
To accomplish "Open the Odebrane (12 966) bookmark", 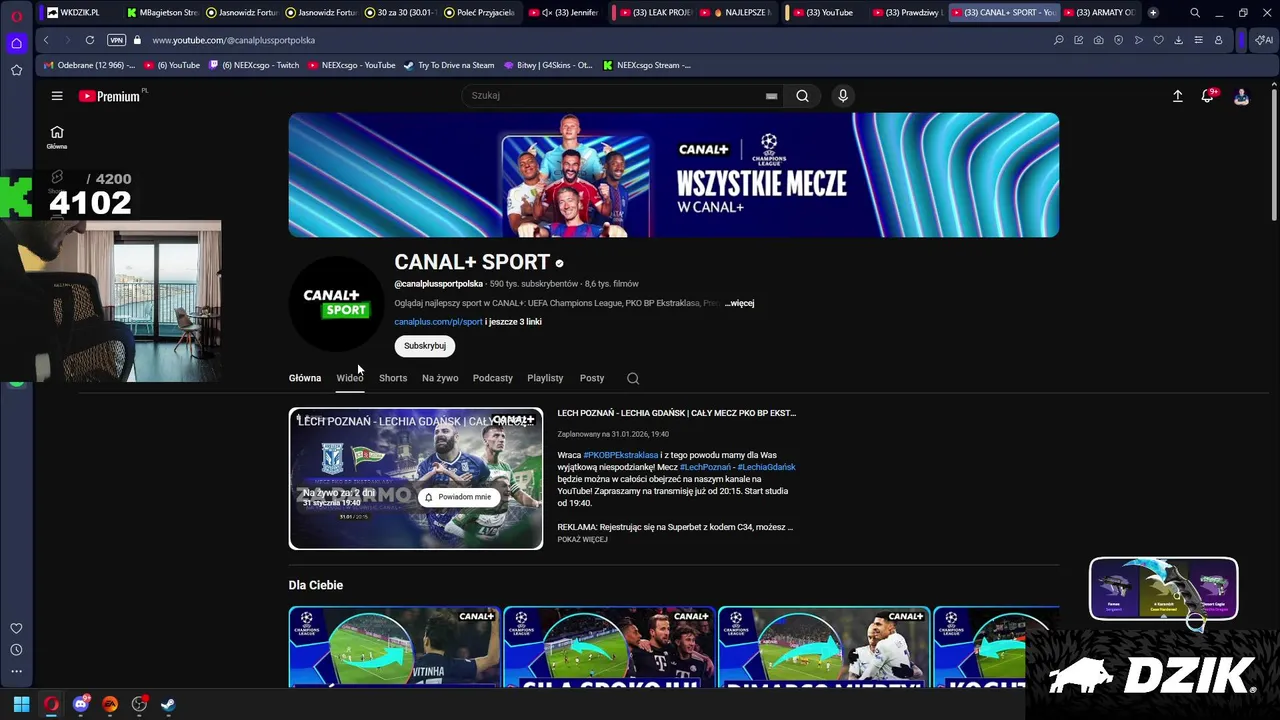I will tap(89, 65).
